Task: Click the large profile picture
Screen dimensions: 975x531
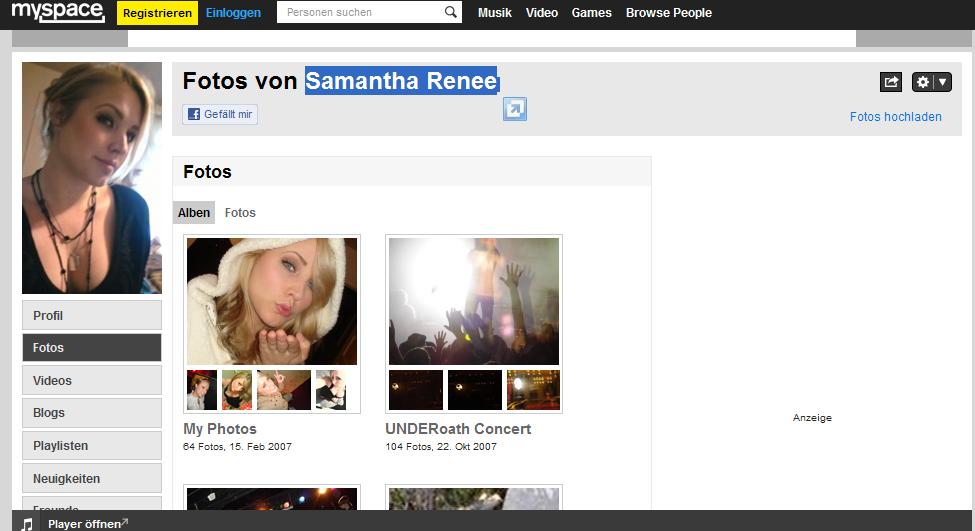Action: point(92,178)
